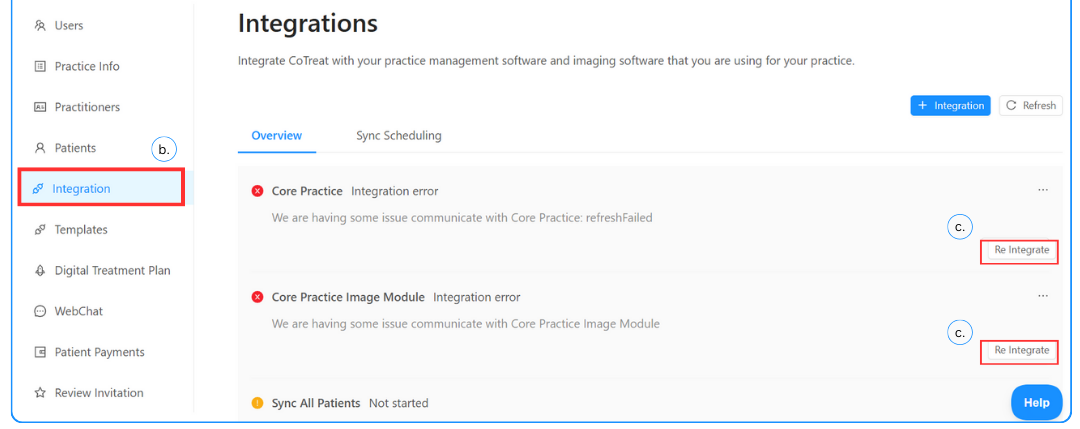Open the Templates section

click(x=81, y=229)
